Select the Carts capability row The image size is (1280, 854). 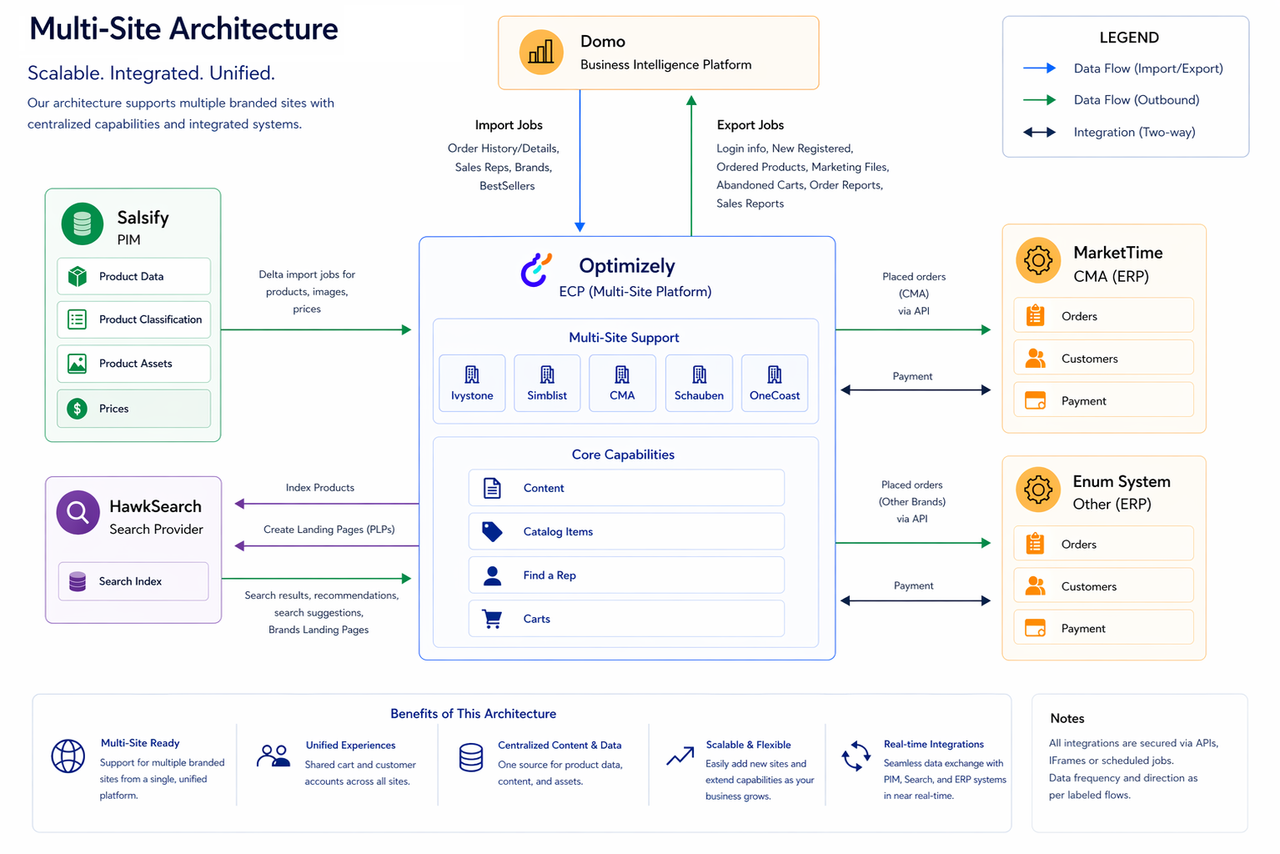(x=626, y=619)
